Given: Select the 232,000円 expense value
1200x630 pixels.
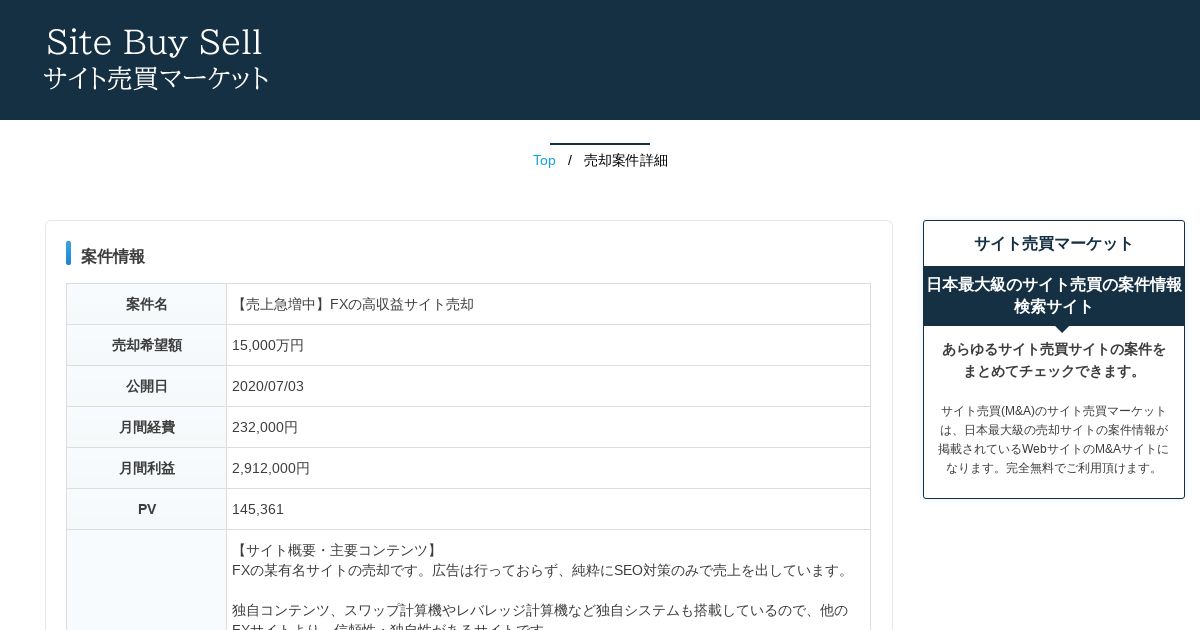Looking at the screenshot, I should pos(265,427).
